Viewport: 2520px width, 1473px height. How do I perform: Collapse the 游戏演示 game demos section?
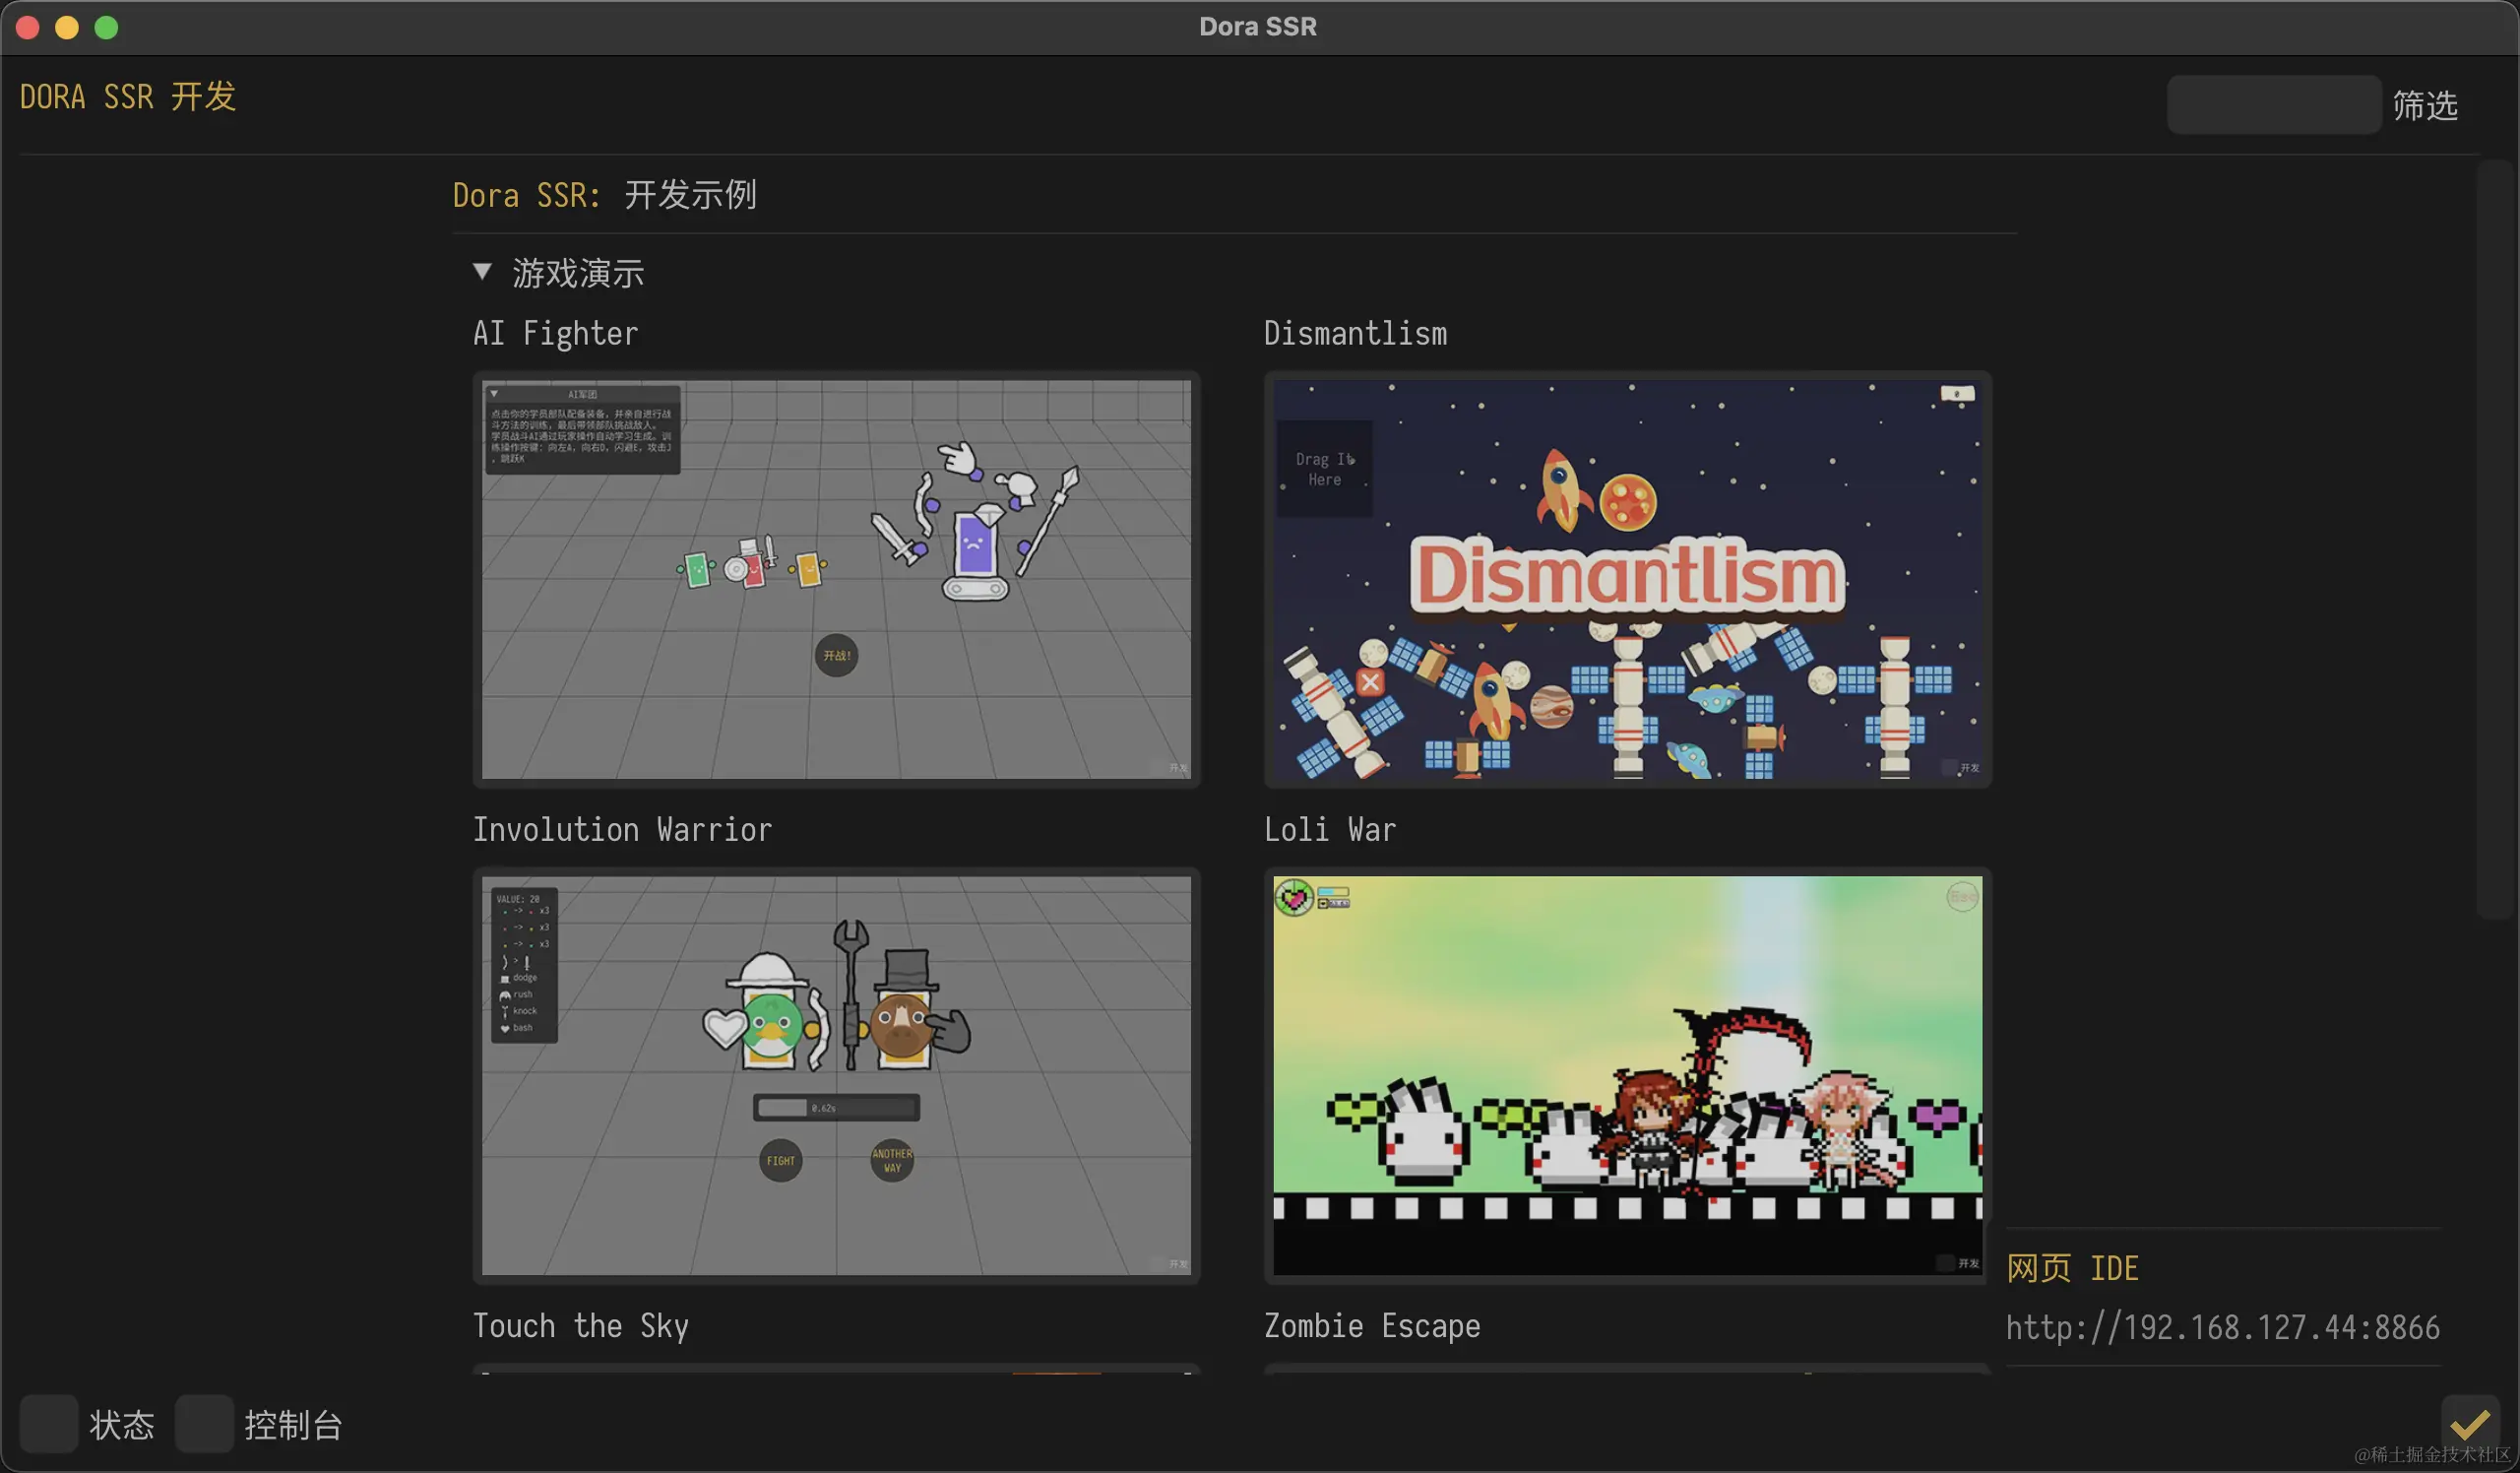pos(483,271)
